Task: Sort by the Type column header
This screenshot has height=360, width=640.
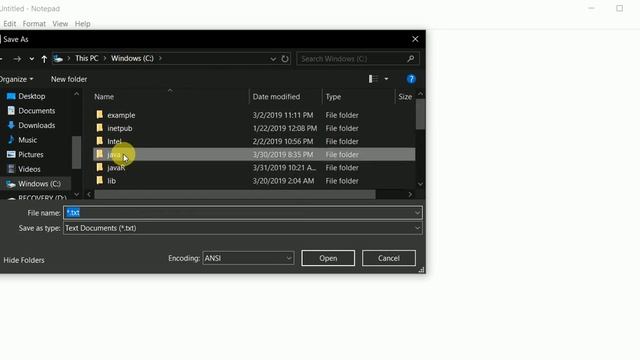Action: click(x=333, y=97)
